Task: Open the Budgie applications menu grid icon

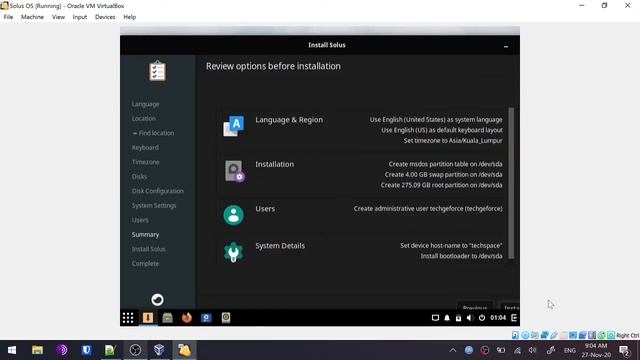Action: click(128, 318)
